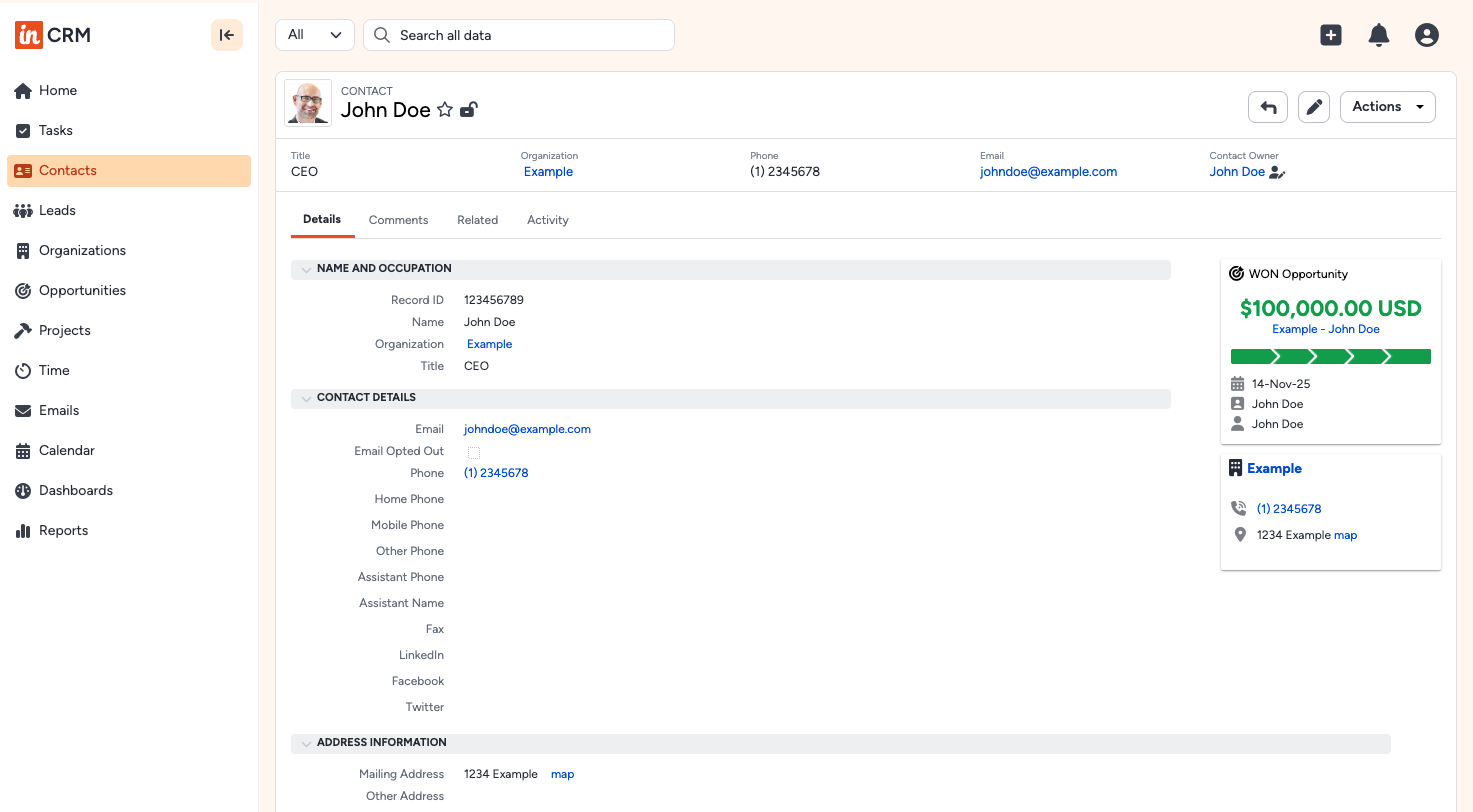Tick the Email Opted Out checkbox
The height and width of the screenshot is (812, 1473).
pyautogui.click(x=472, y=452)
